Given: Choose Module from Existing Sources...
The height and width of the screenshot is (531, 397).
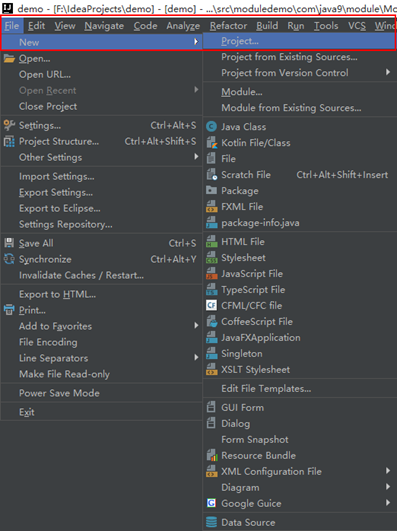Looking at the screenshot, I should 291,108.
